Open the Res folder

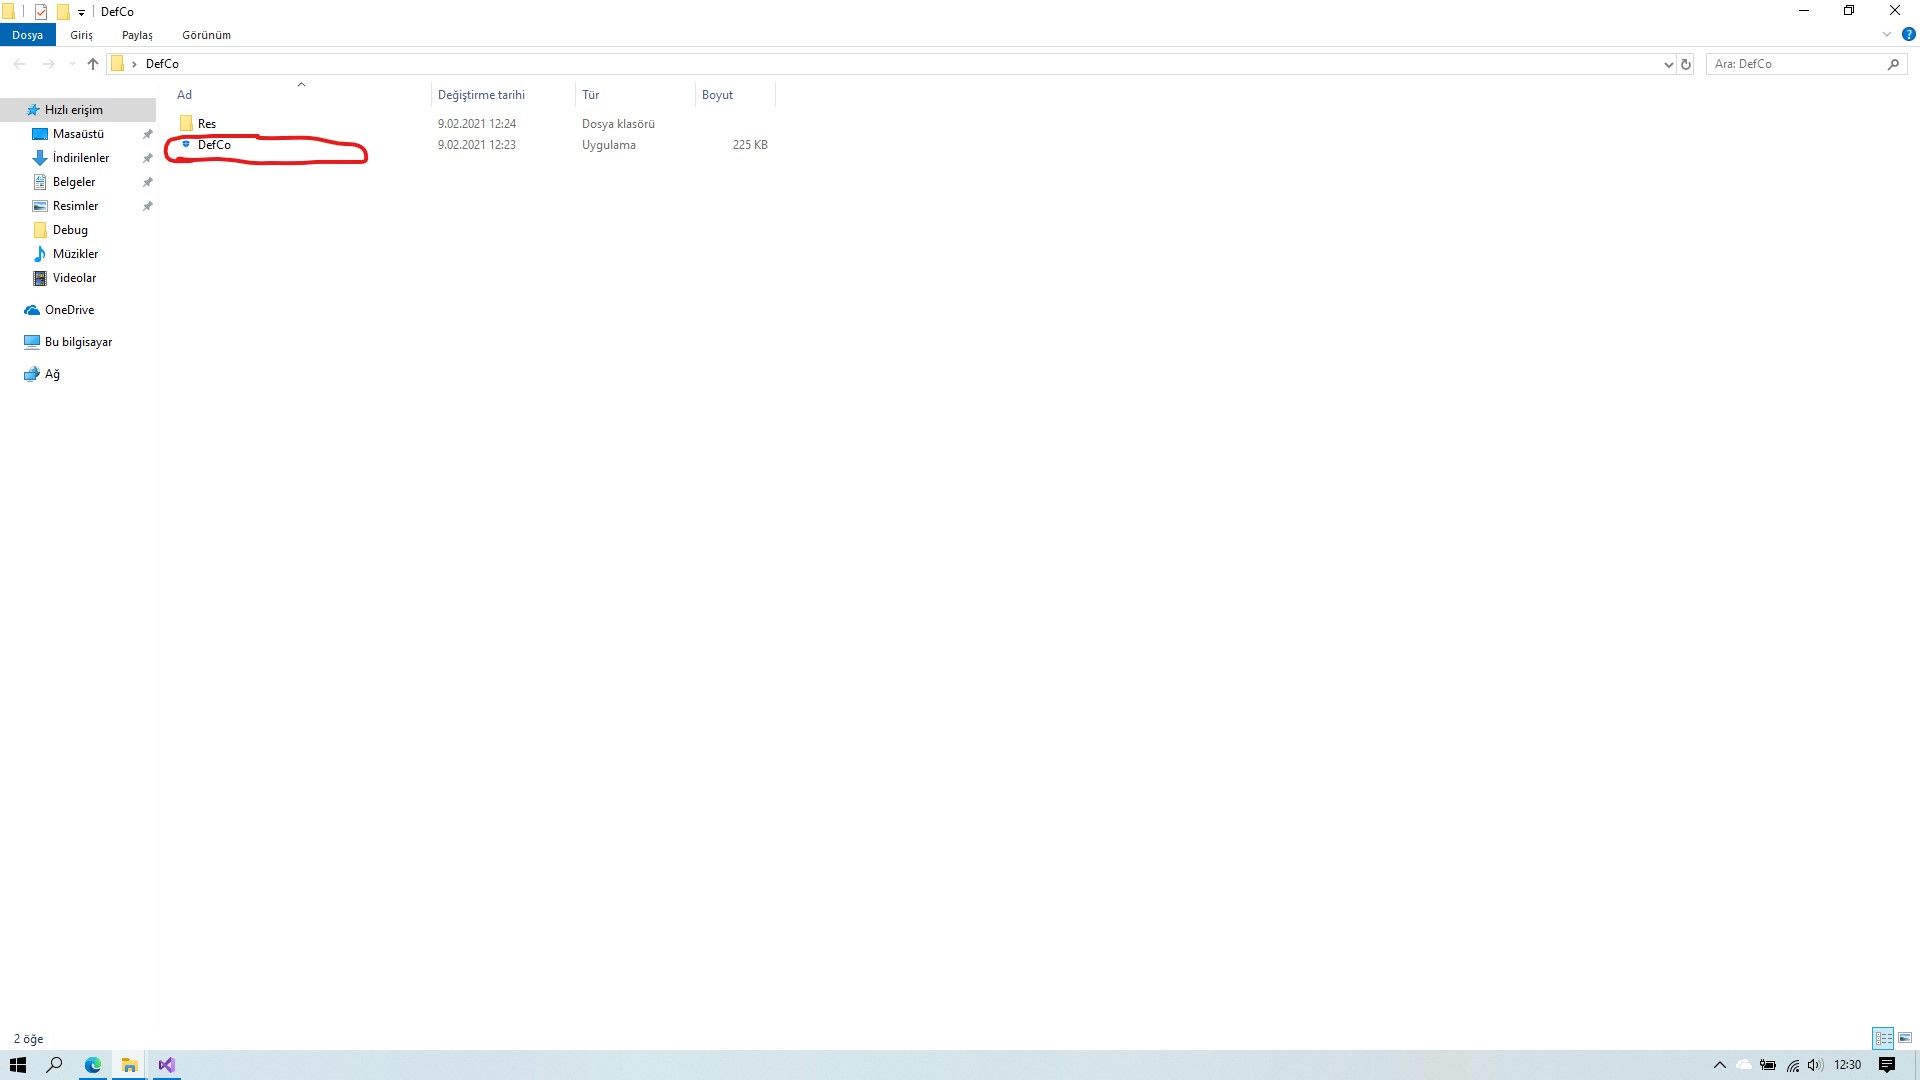click(x=206, y=124)
